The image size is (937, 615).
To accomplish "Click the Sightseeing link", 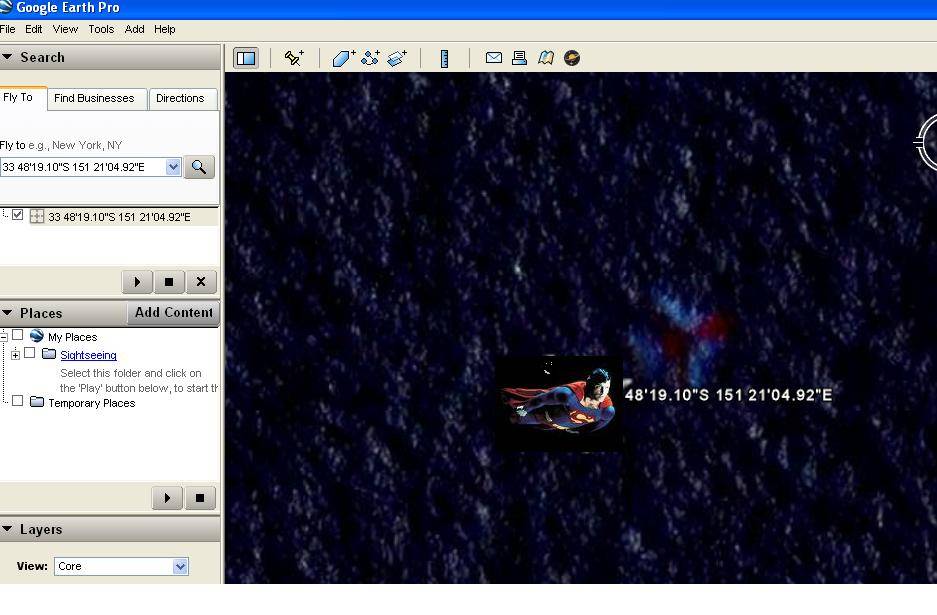I will pos(88,355).
